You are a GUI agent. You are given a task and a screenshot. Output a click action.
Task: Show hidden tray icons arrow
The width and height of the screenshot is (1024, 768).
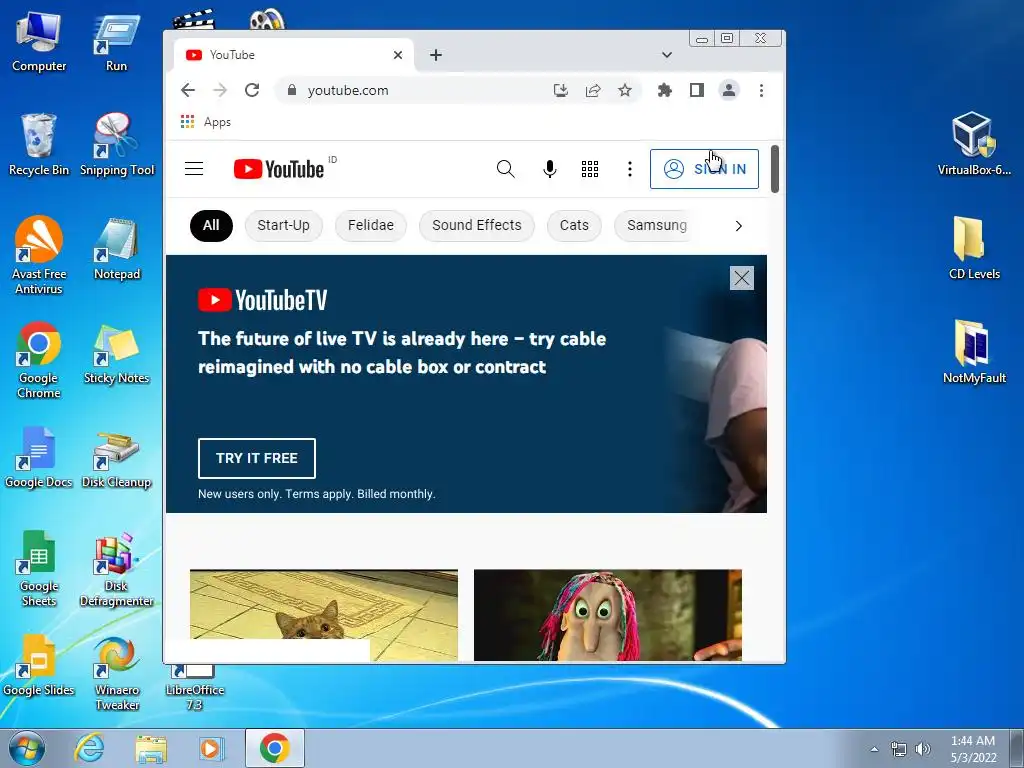pyautogui.click(x=874, y=749)
